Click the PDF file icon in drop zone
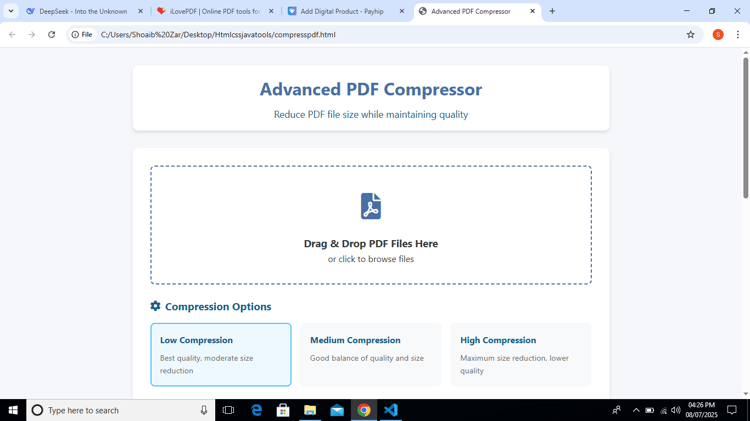The height and width of the screenshot is (421, 750). (371, 206)
